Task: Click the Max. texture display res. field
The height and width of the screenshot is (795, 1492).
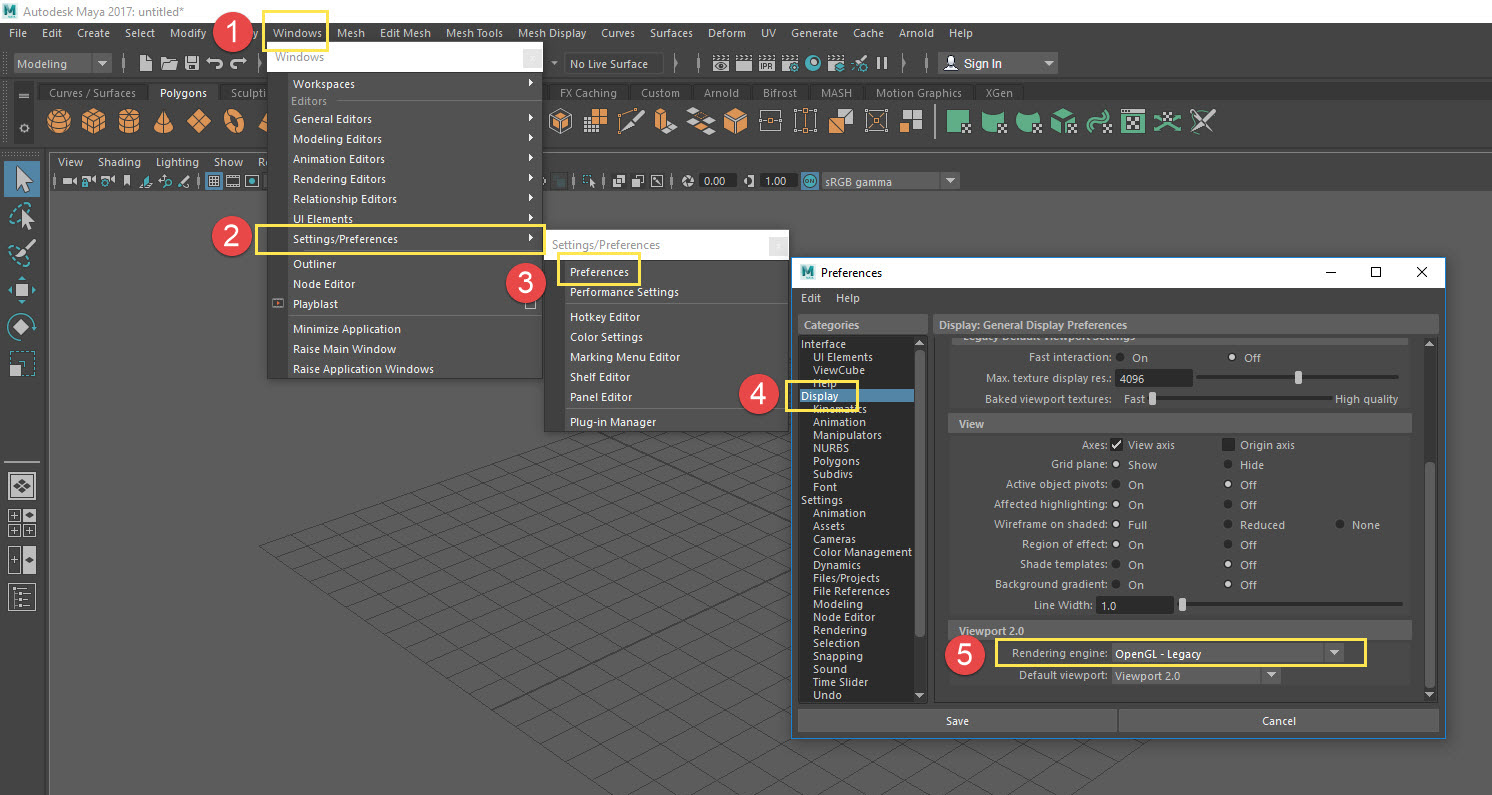Action: 1154,378
